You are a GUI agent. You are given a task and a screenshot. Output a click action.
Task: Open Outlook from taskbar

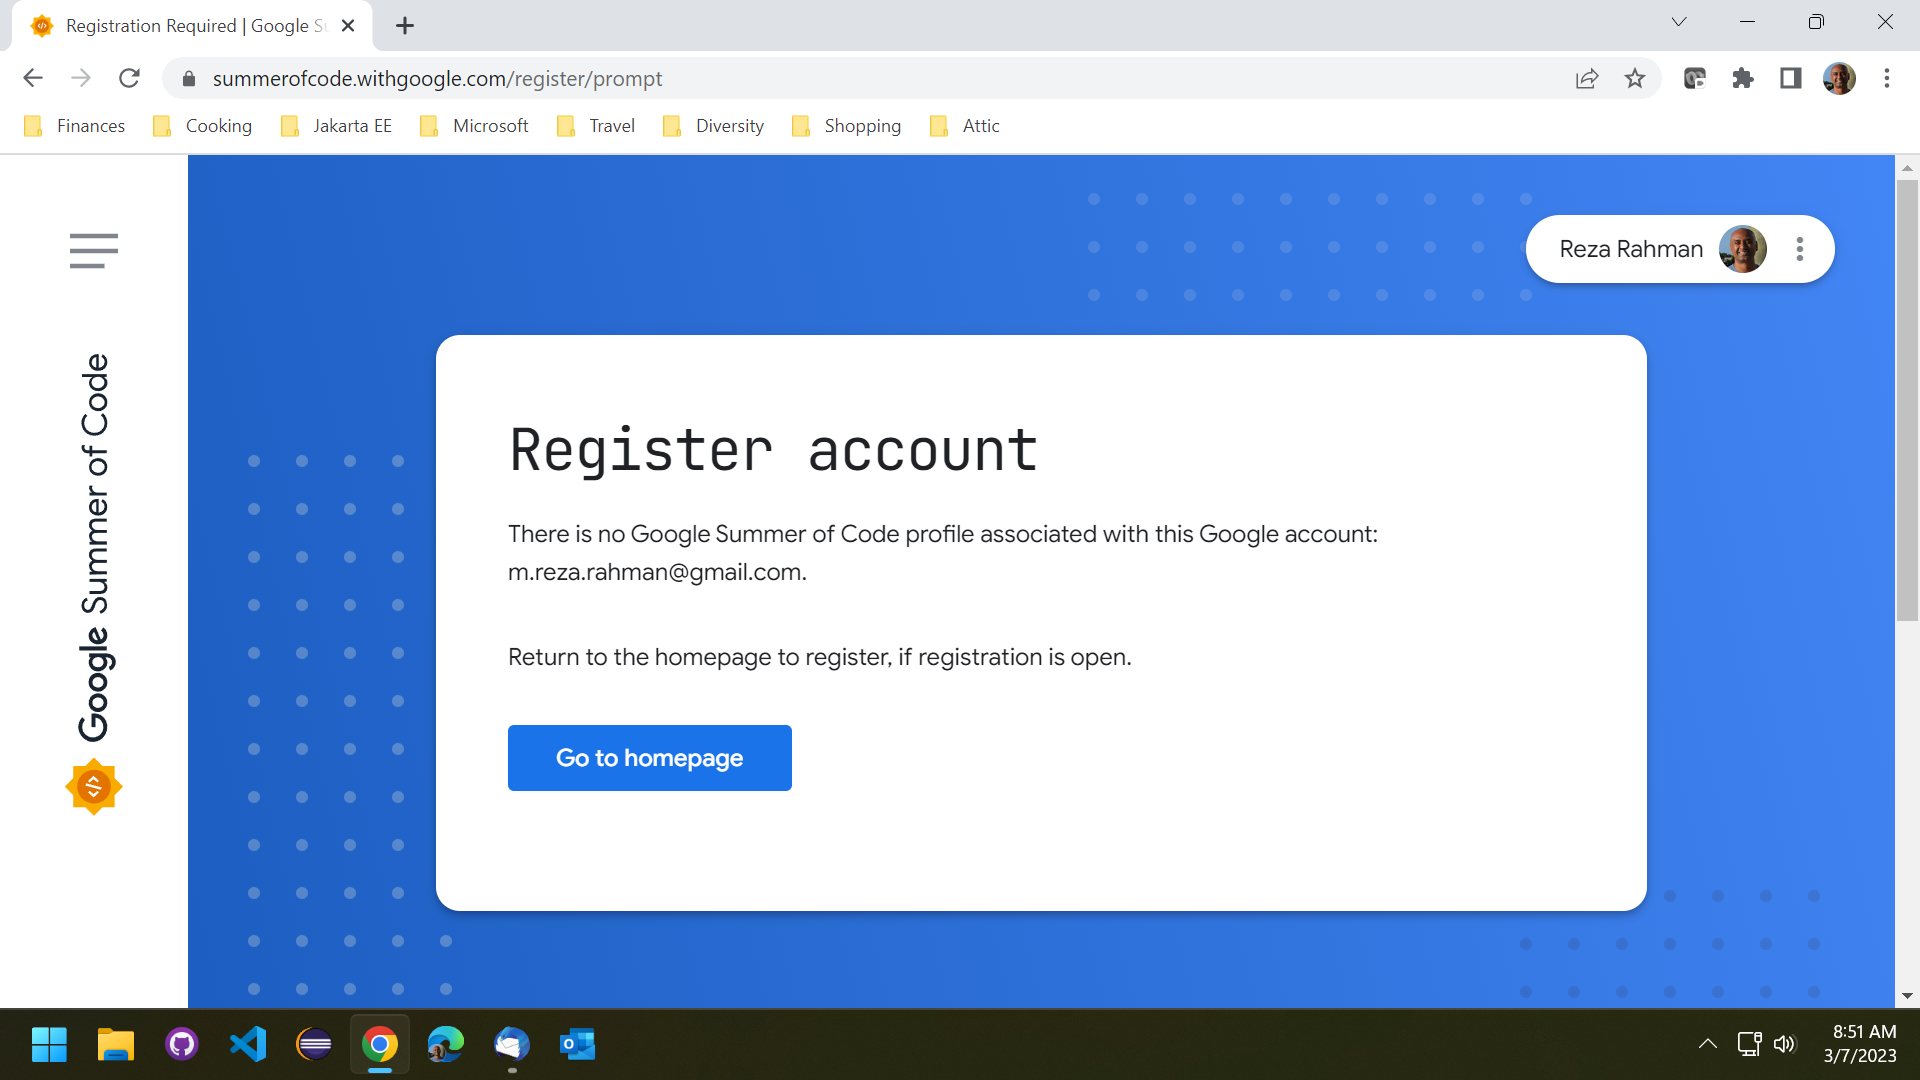[x=578, y=1045]
